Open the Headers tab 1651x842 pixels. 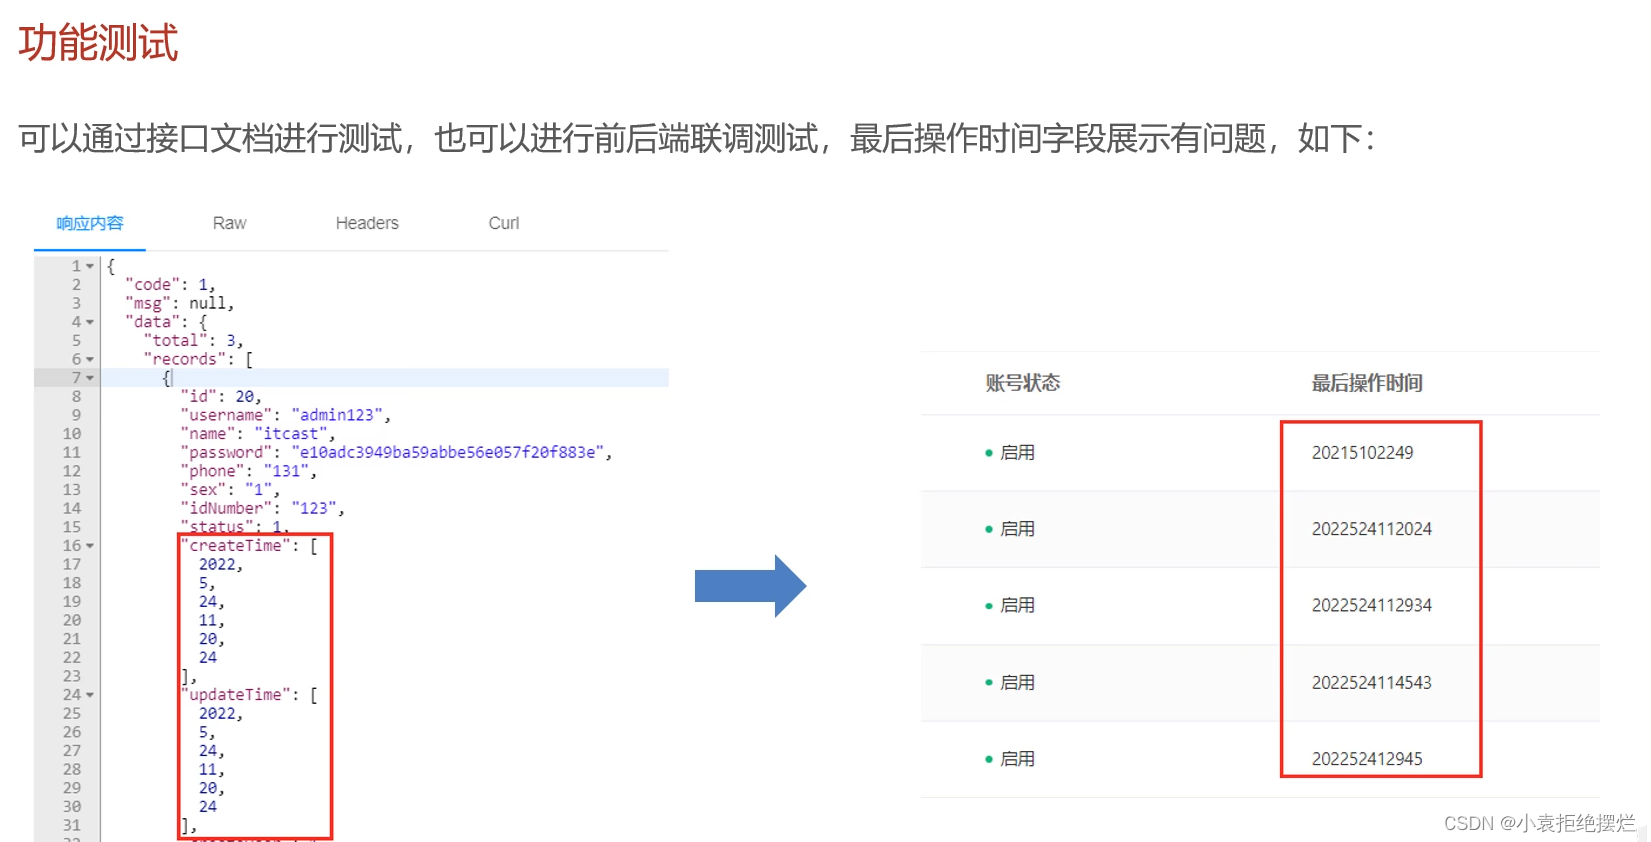(367, 223)
